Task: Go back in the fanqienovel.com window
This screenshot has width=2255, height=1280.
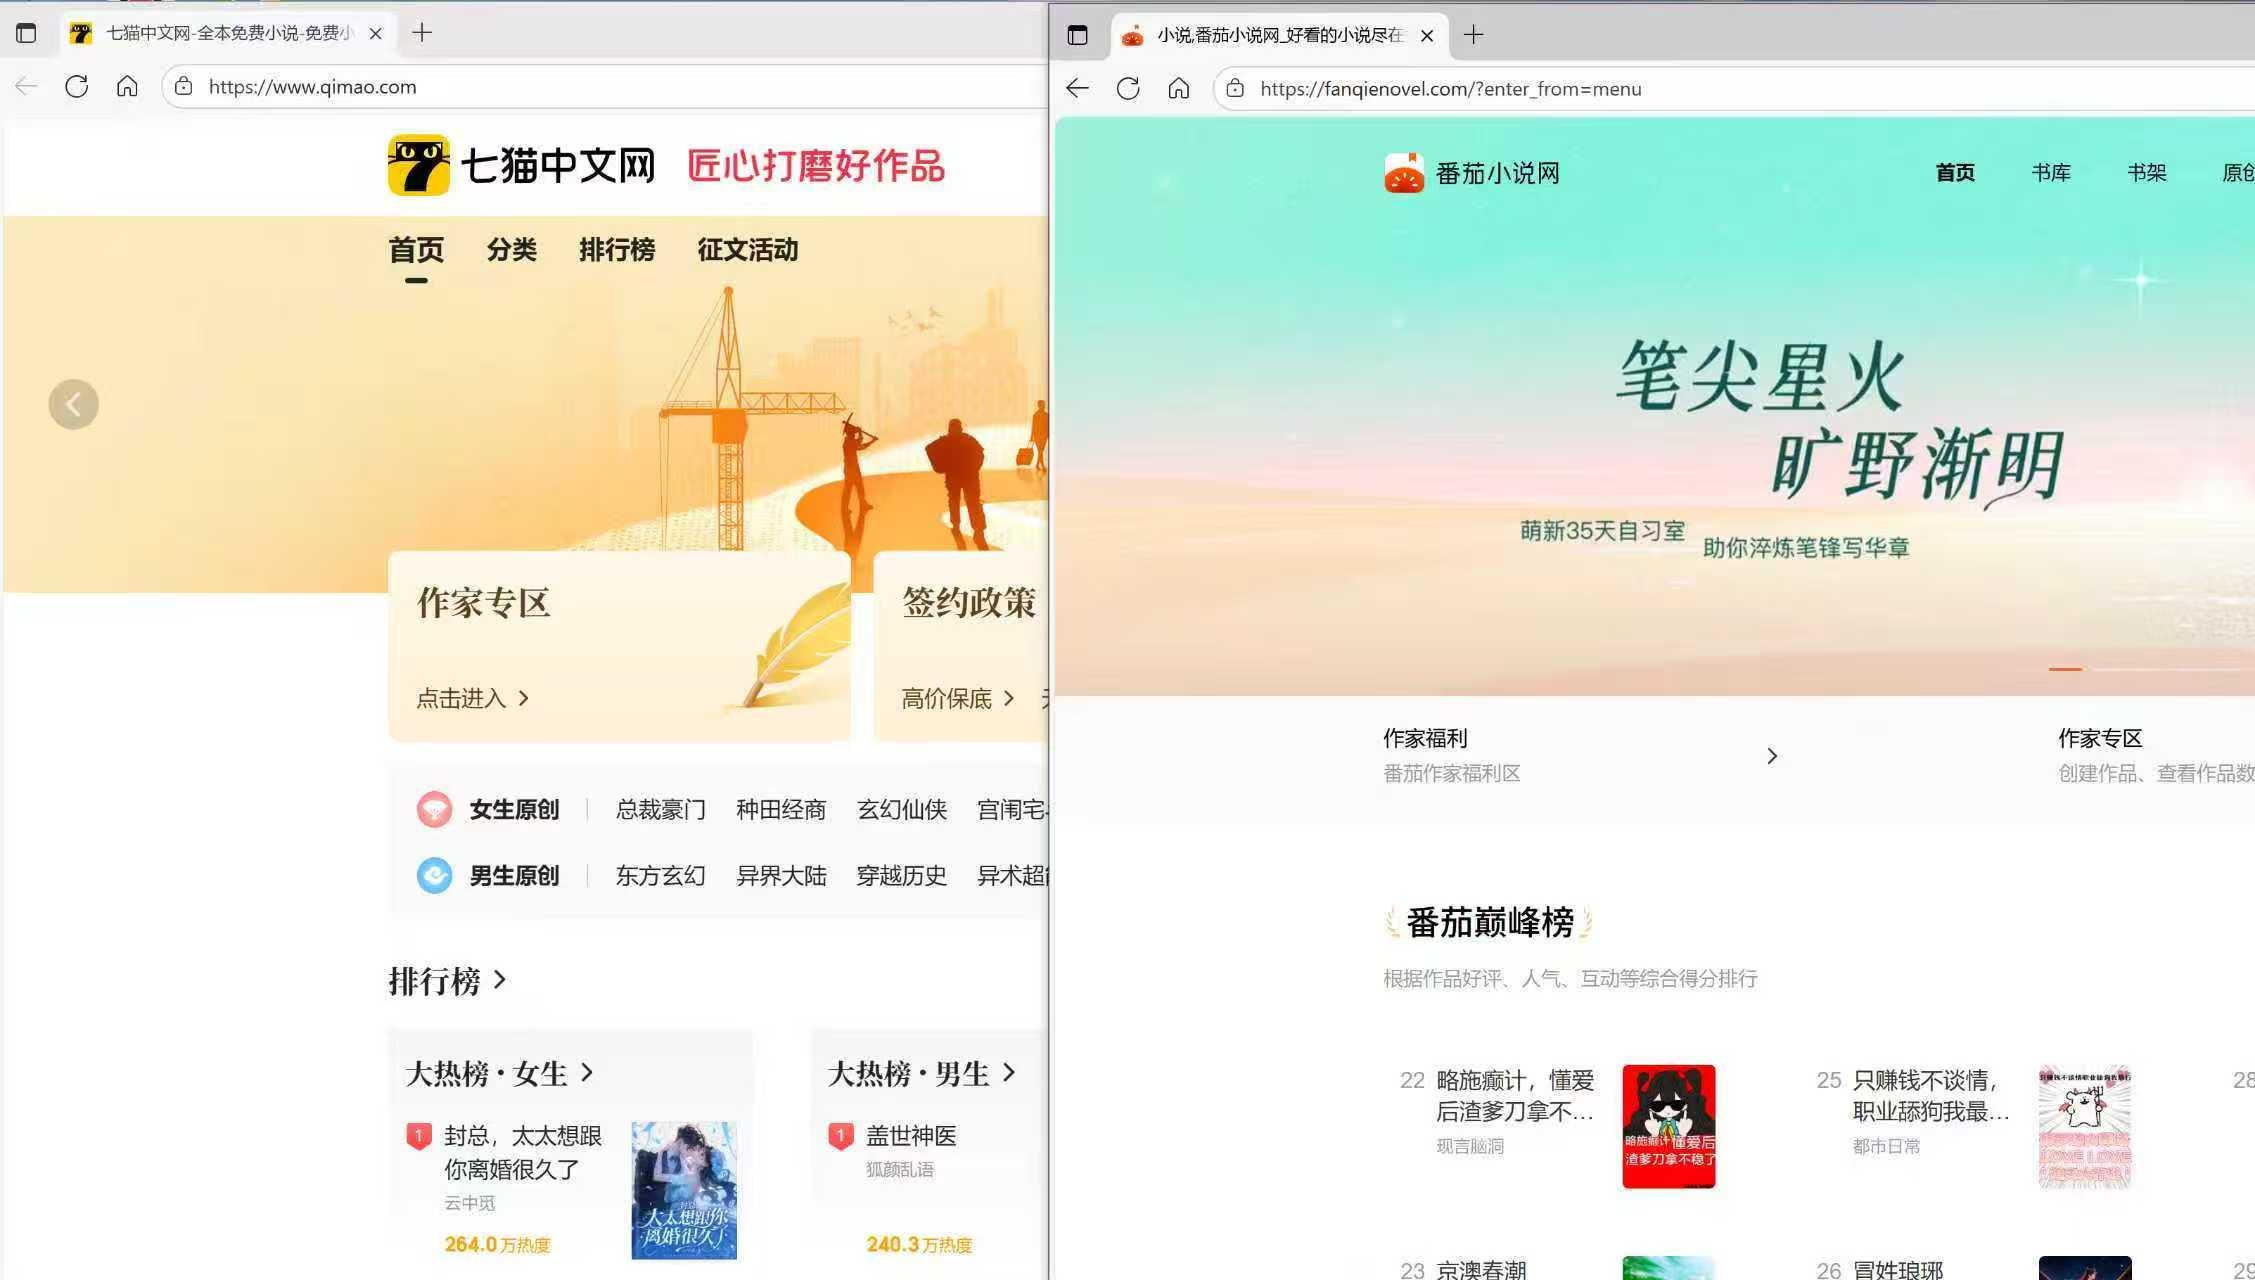Action: (1076, 88)
